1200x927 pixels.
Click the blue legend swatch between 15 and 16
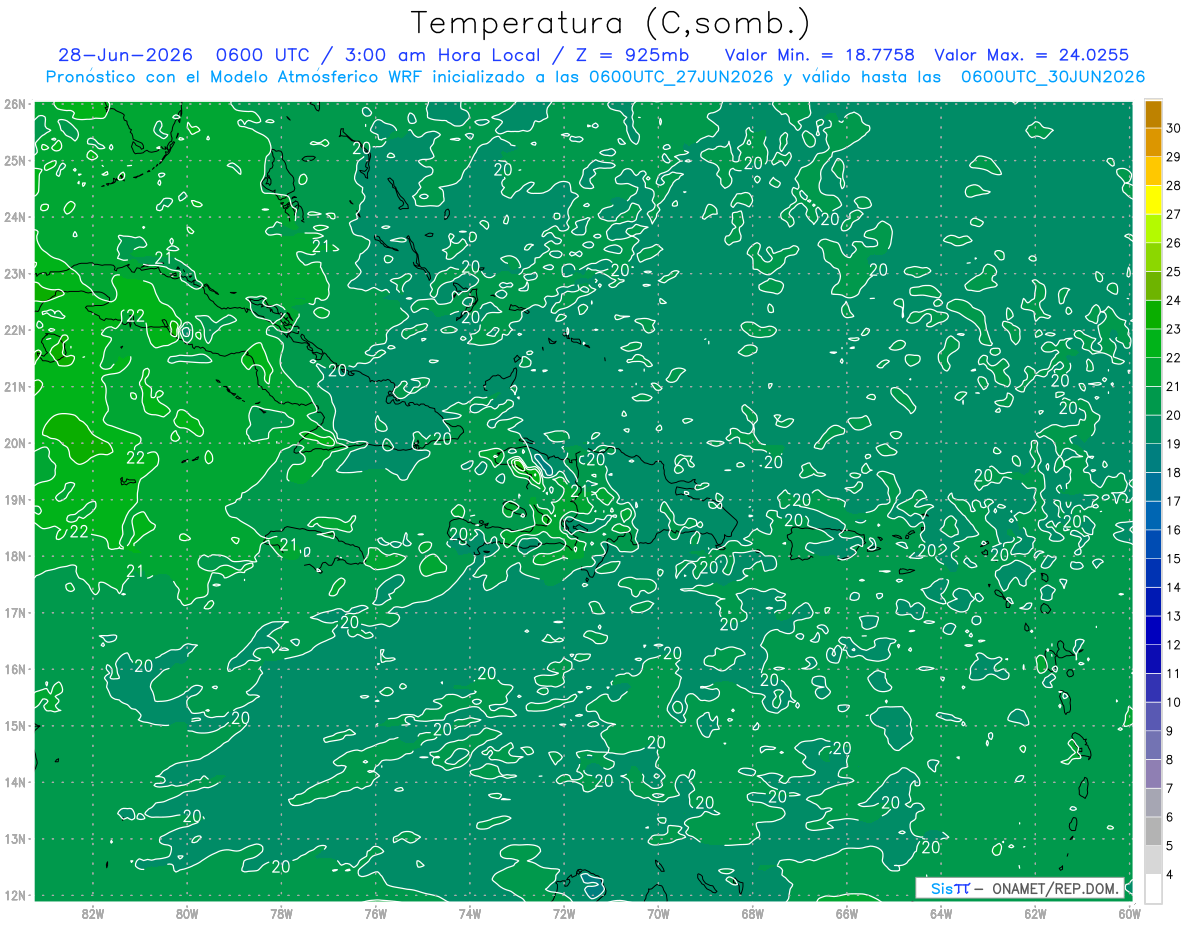coord(1153,544)
